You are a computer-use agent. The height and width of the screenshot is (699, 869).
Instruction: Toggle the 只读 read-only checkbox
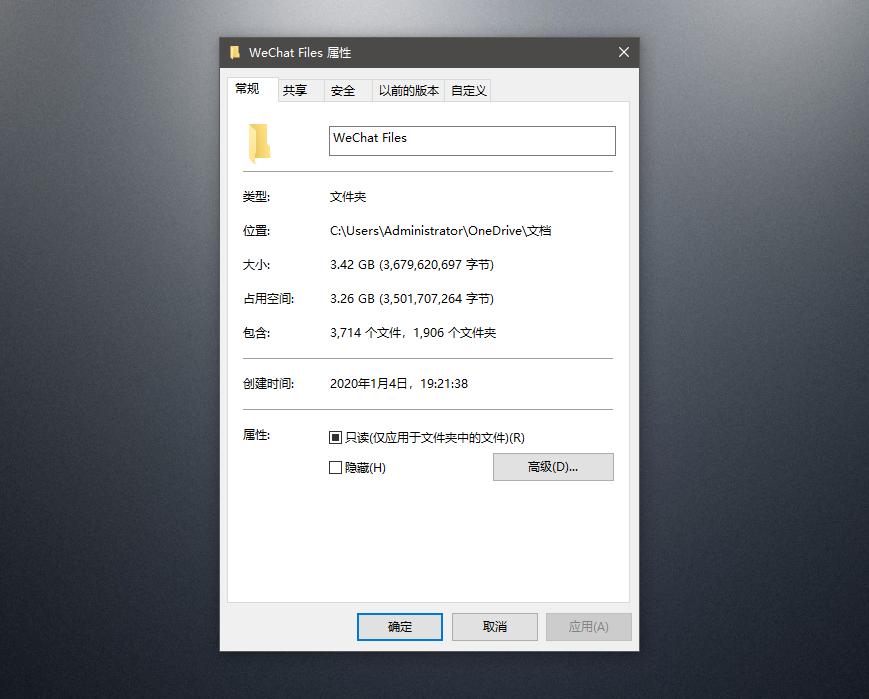pyautogui.click(x=335, y=437)
